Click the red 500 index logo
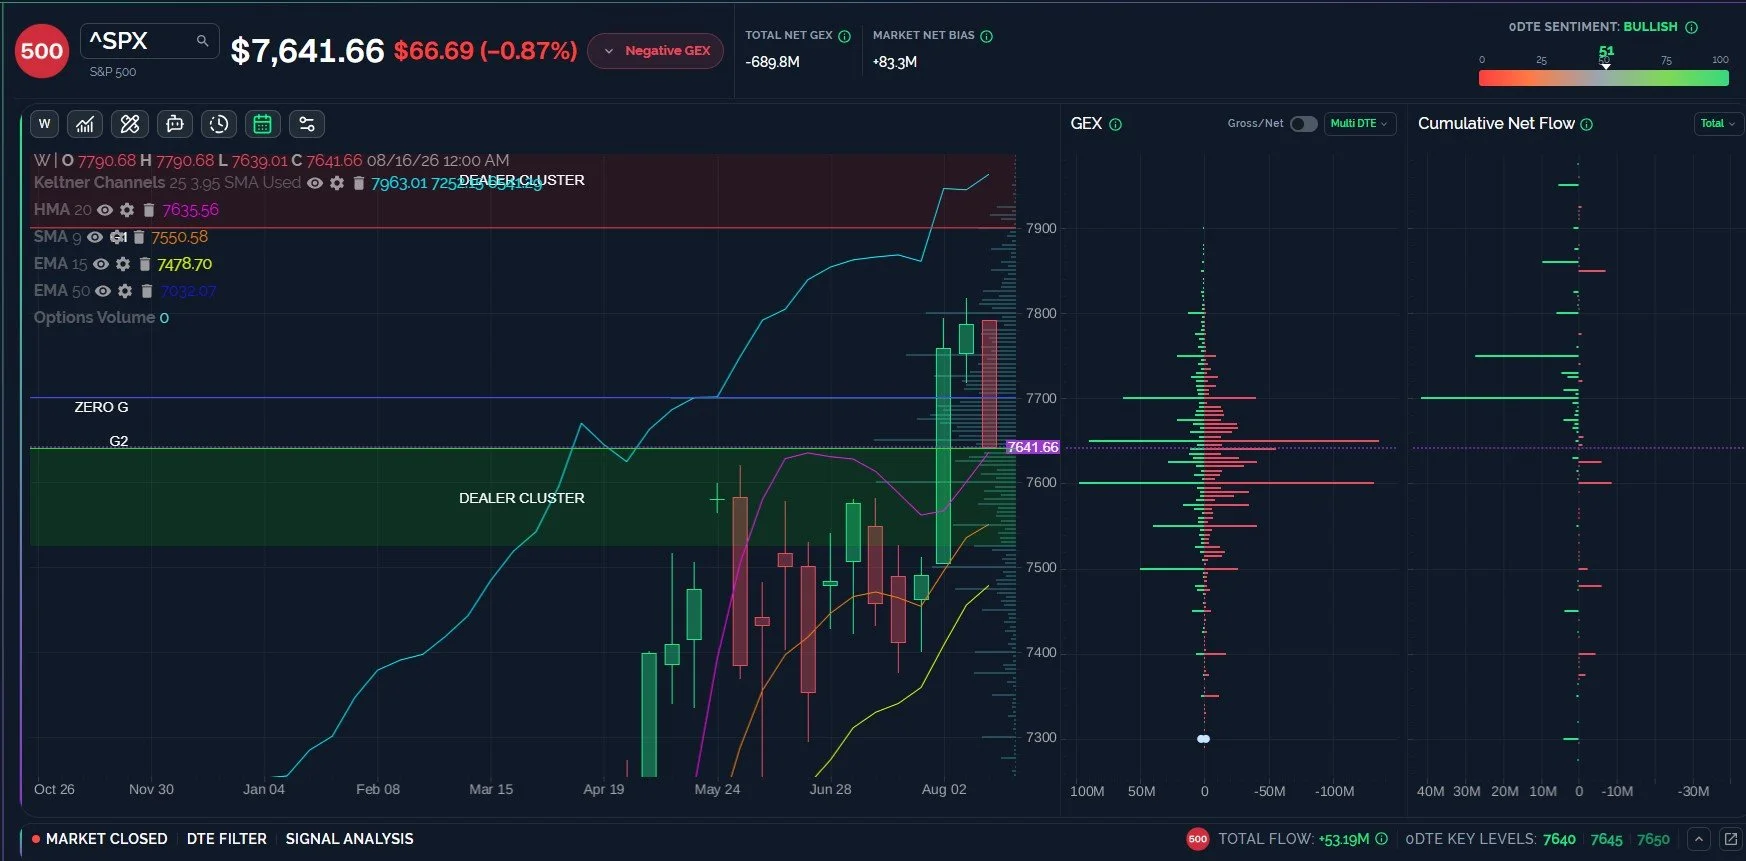The image size is (1746, 861). coord(42,51)
